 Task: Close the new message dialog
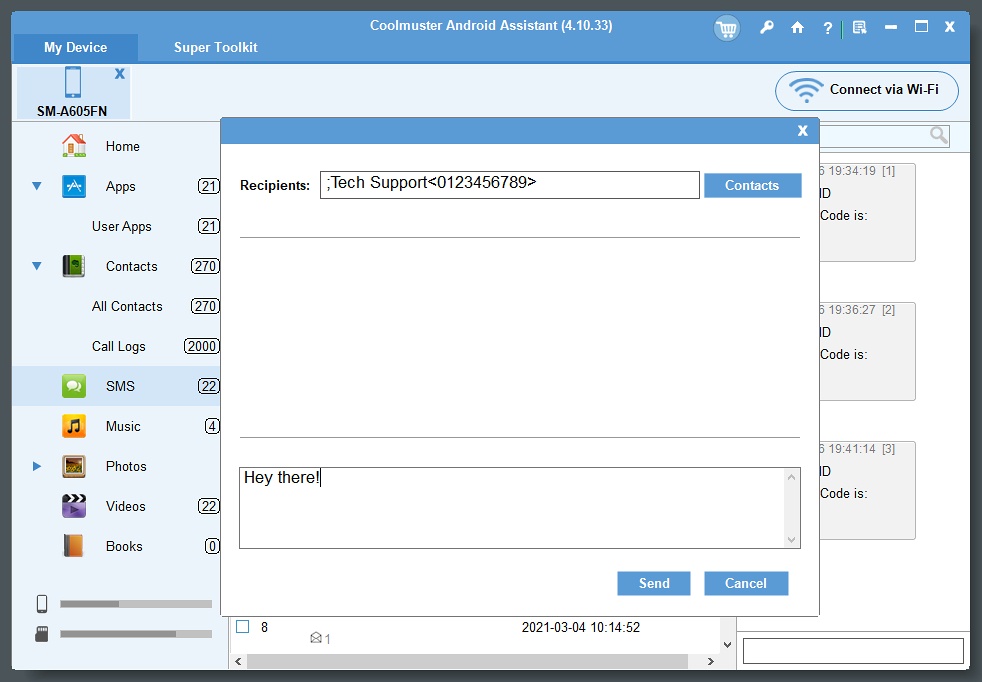pyautogui.click(x=803, y=131)
